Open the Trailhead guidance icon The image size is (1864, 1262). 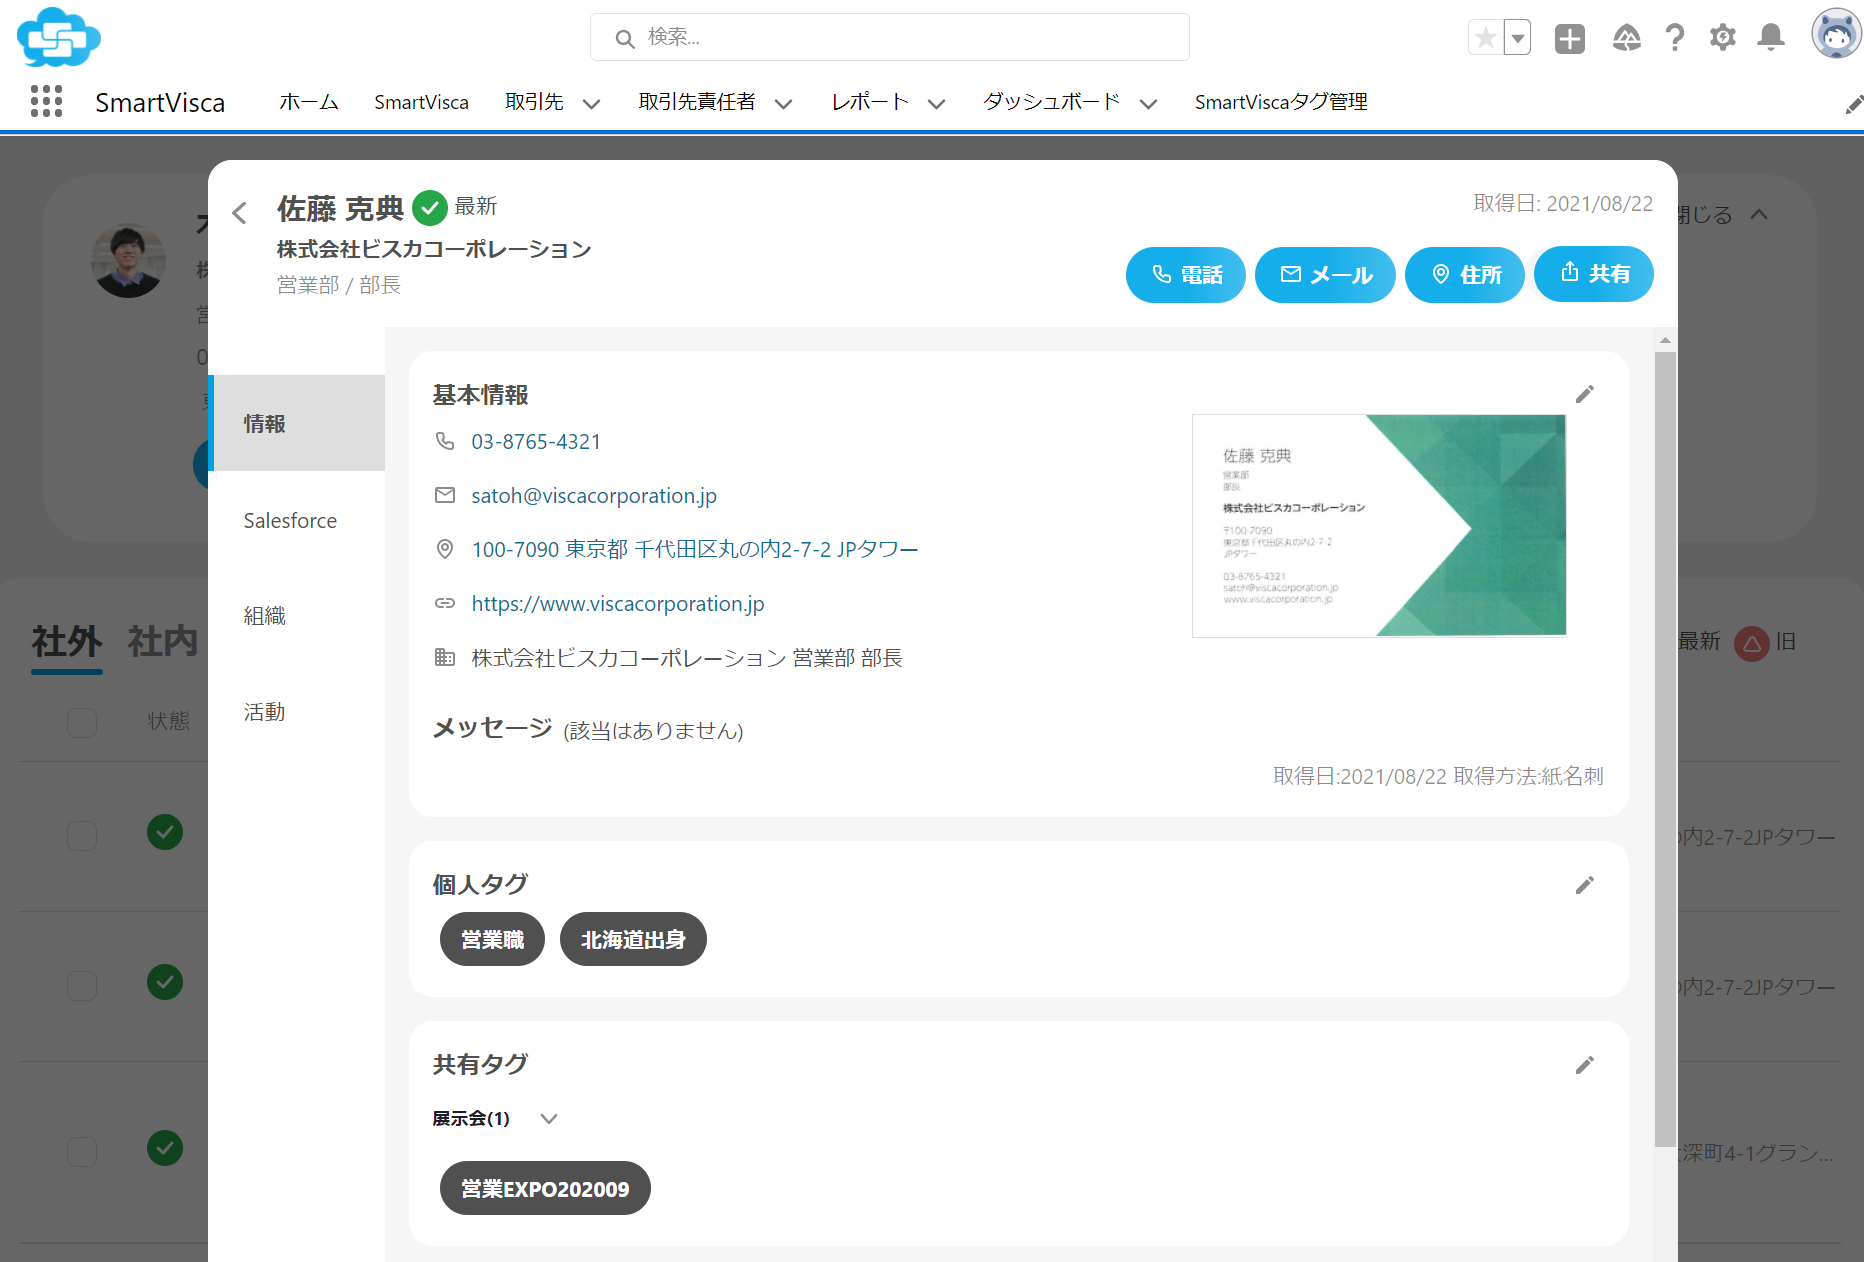point(1627,38)
